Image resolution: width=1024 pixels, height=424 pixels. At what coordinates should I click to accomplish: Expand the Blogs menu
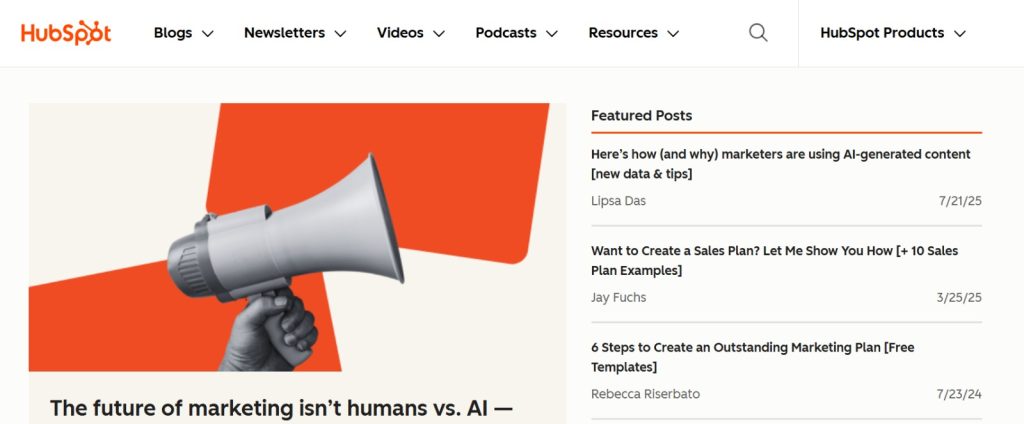[184, 33]
